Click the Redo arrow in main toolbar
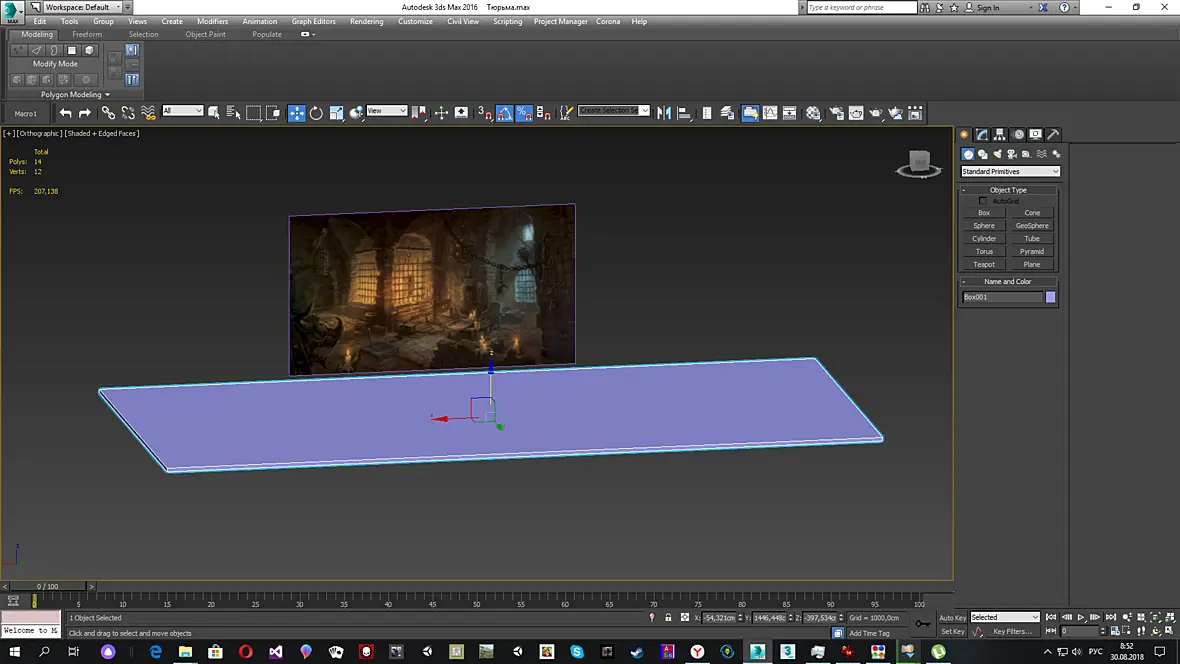This screenshot has width=1180, height=664. click(85, 113)
